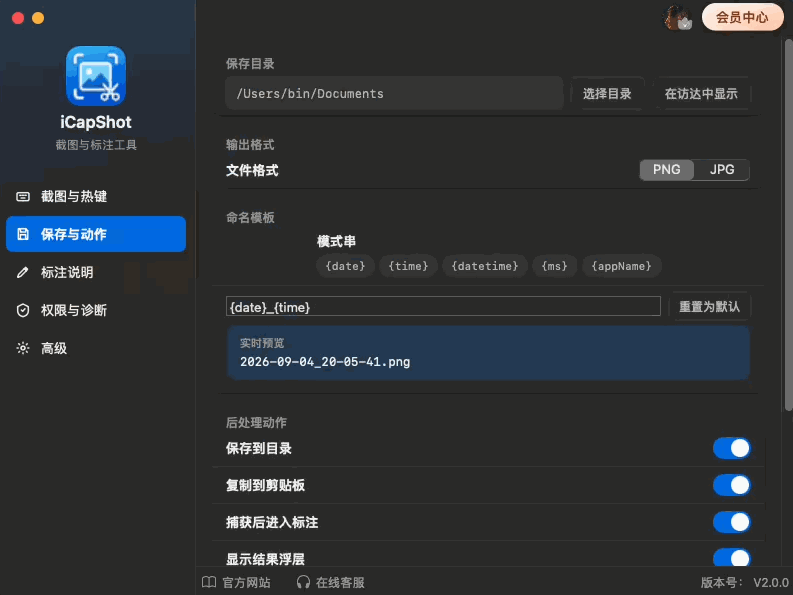Toggle the 显示结果浮层 switch
Screen dimensions: 793x595
(x=731, y=557)
